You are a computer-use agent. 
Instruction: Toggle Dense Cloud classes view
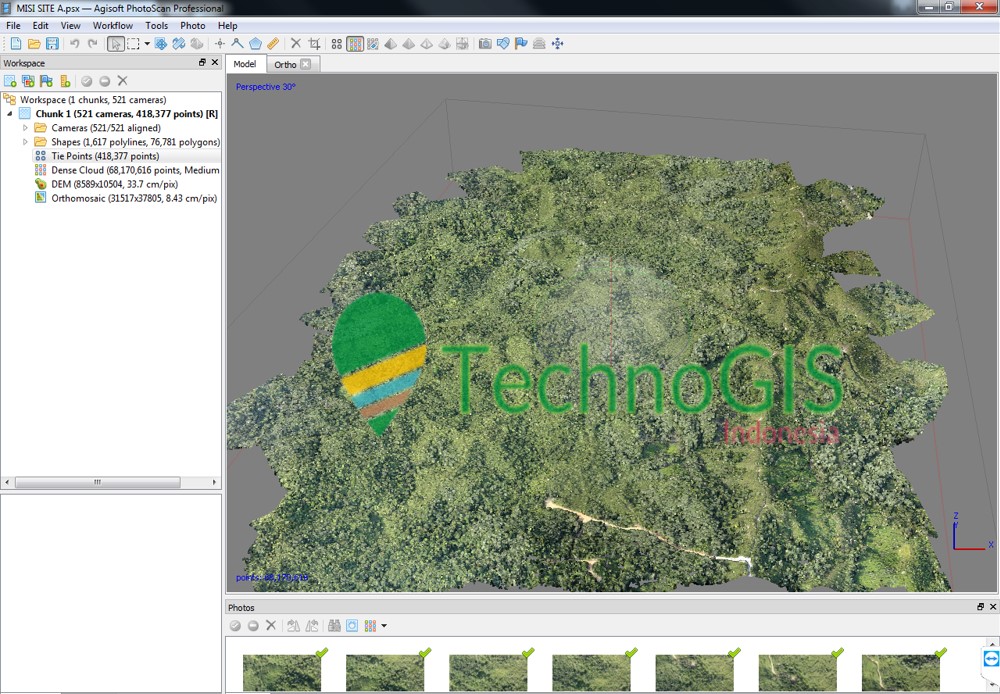coord(373,43)
